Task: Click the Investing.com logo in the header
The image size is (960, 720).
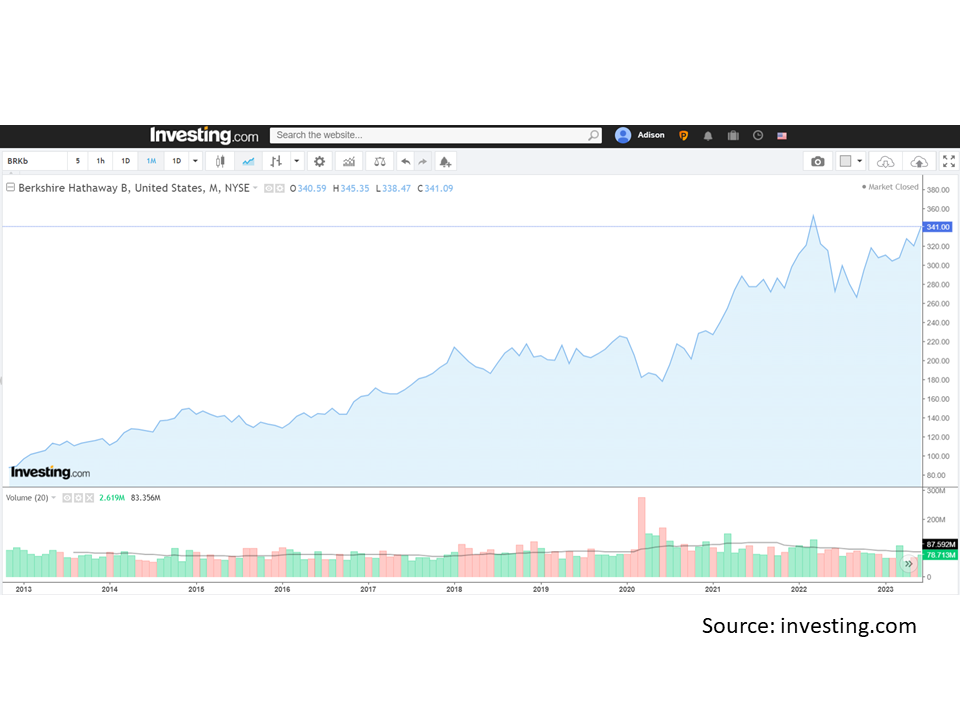Action: (x=204, y=135)
